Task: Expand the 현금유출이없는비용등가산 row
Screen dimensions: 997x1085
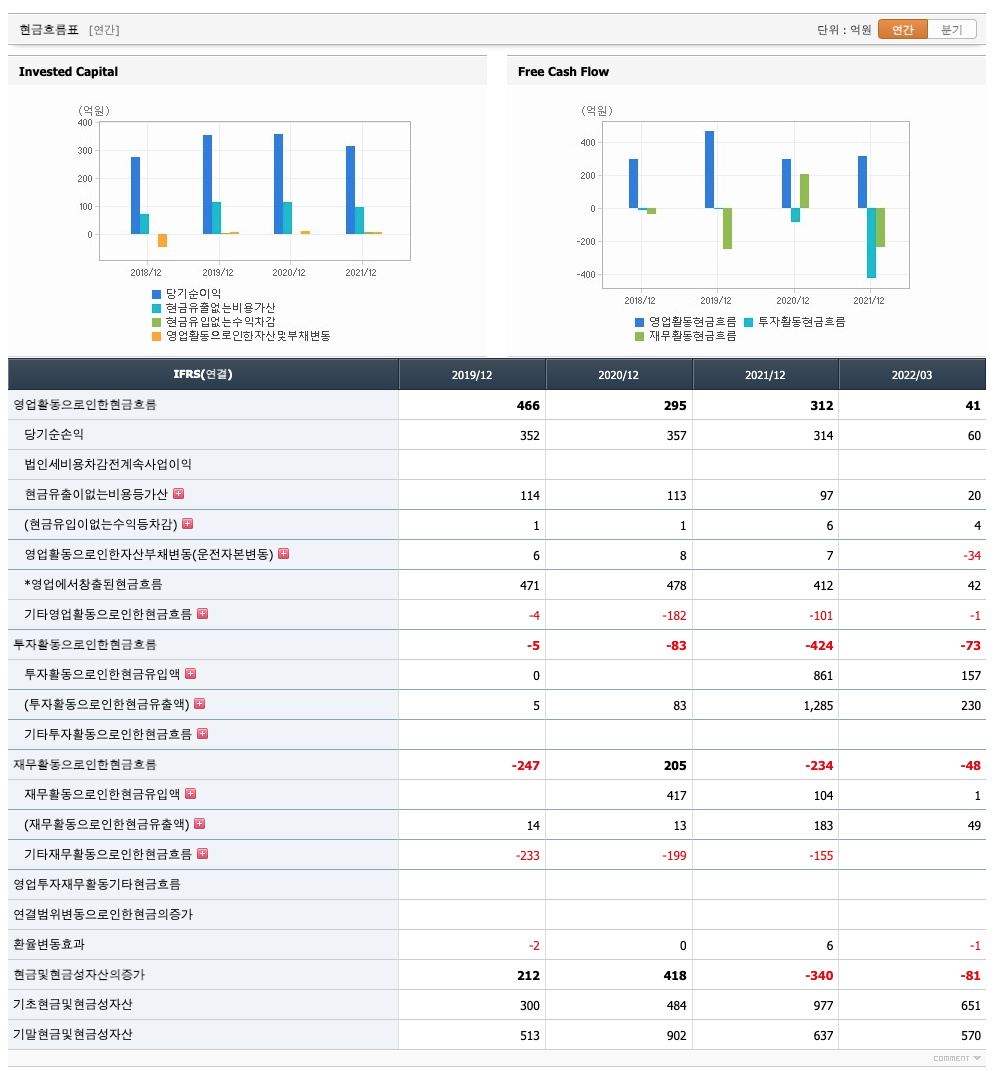Action: 179,494
